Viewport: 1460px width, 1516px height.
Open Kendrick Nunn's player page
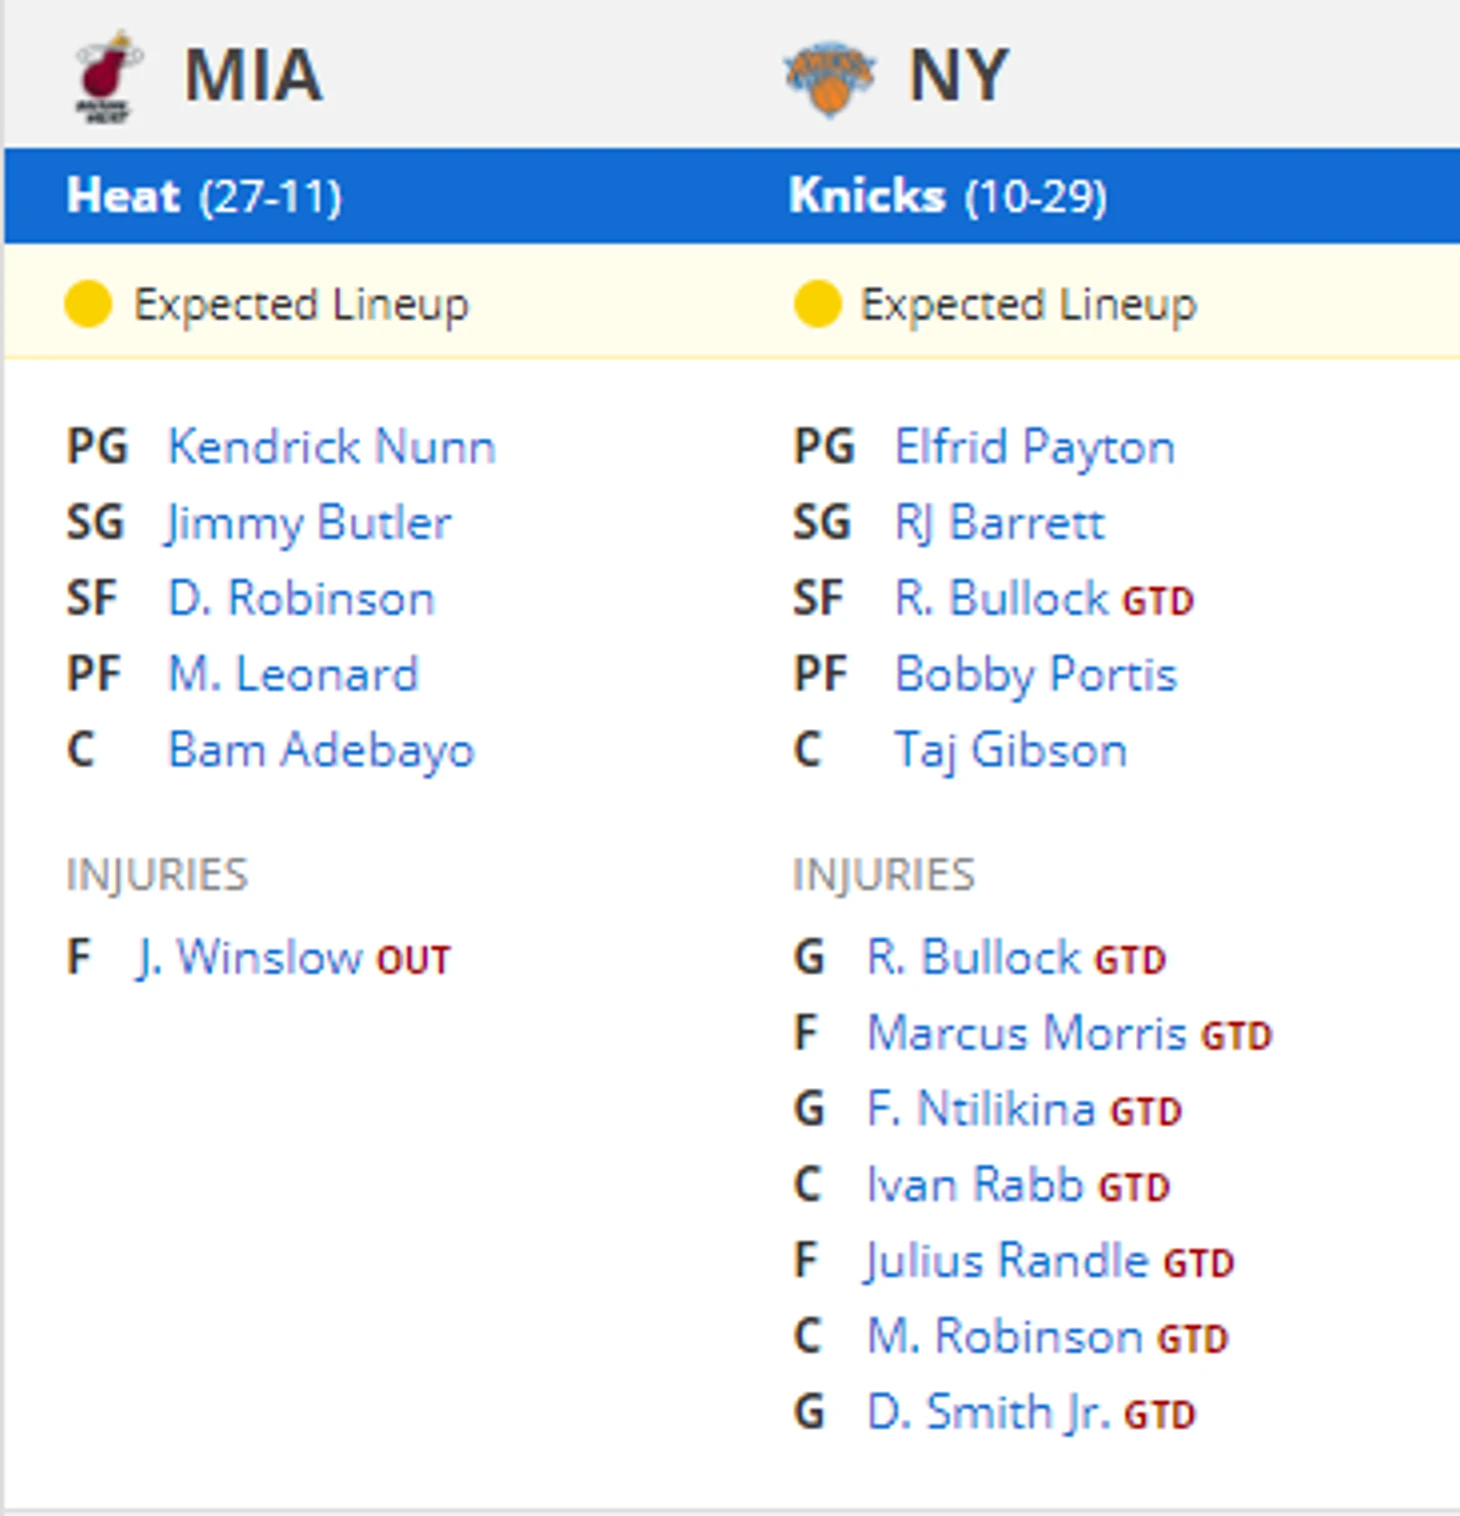click(x=331, y=447)
